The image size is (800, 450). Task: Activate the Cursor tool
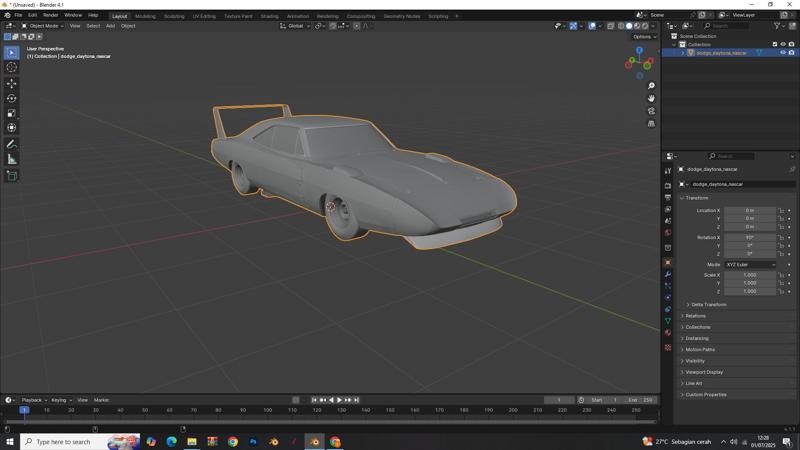(x=12, y=67)
